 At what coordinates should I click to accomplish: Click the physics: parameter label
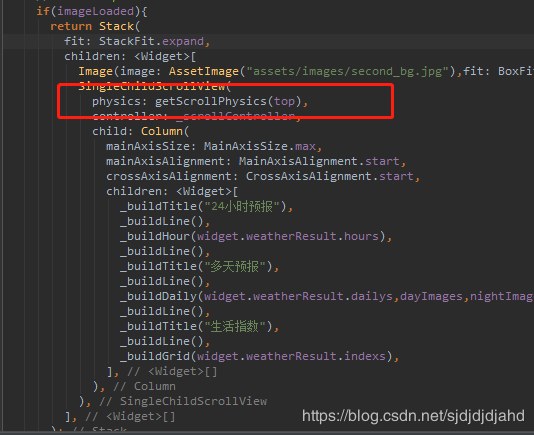120,102
